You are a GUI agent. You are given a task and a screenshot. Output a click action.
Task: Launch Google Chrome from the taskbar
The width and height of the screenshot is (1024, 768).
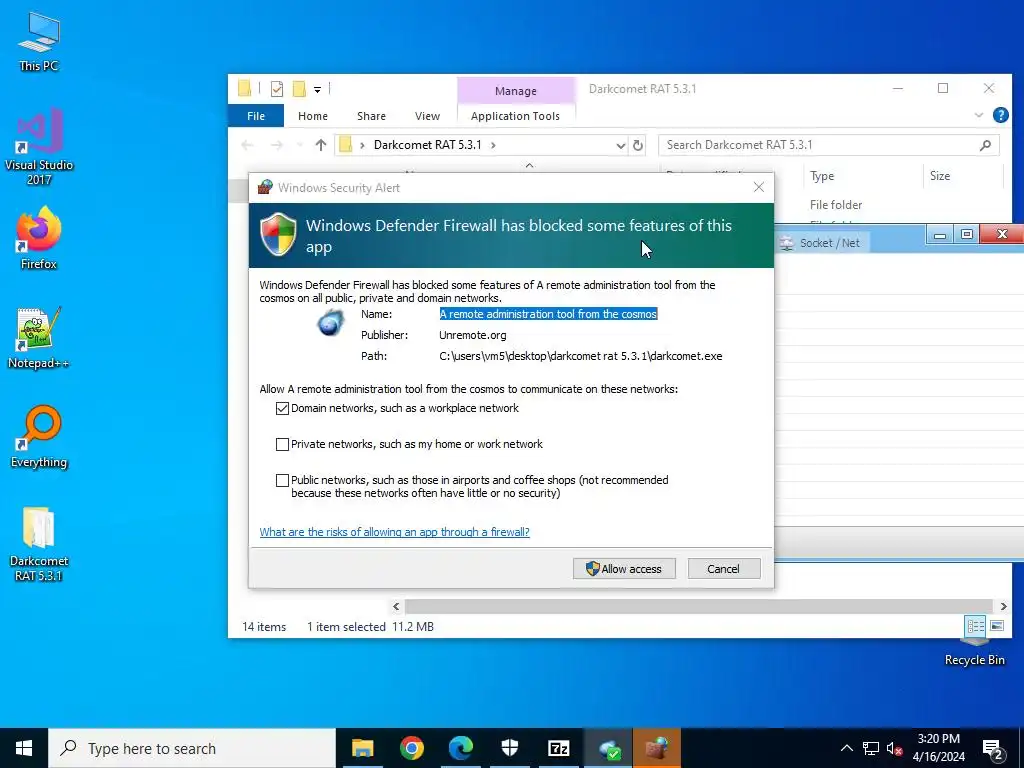[411, 748]
